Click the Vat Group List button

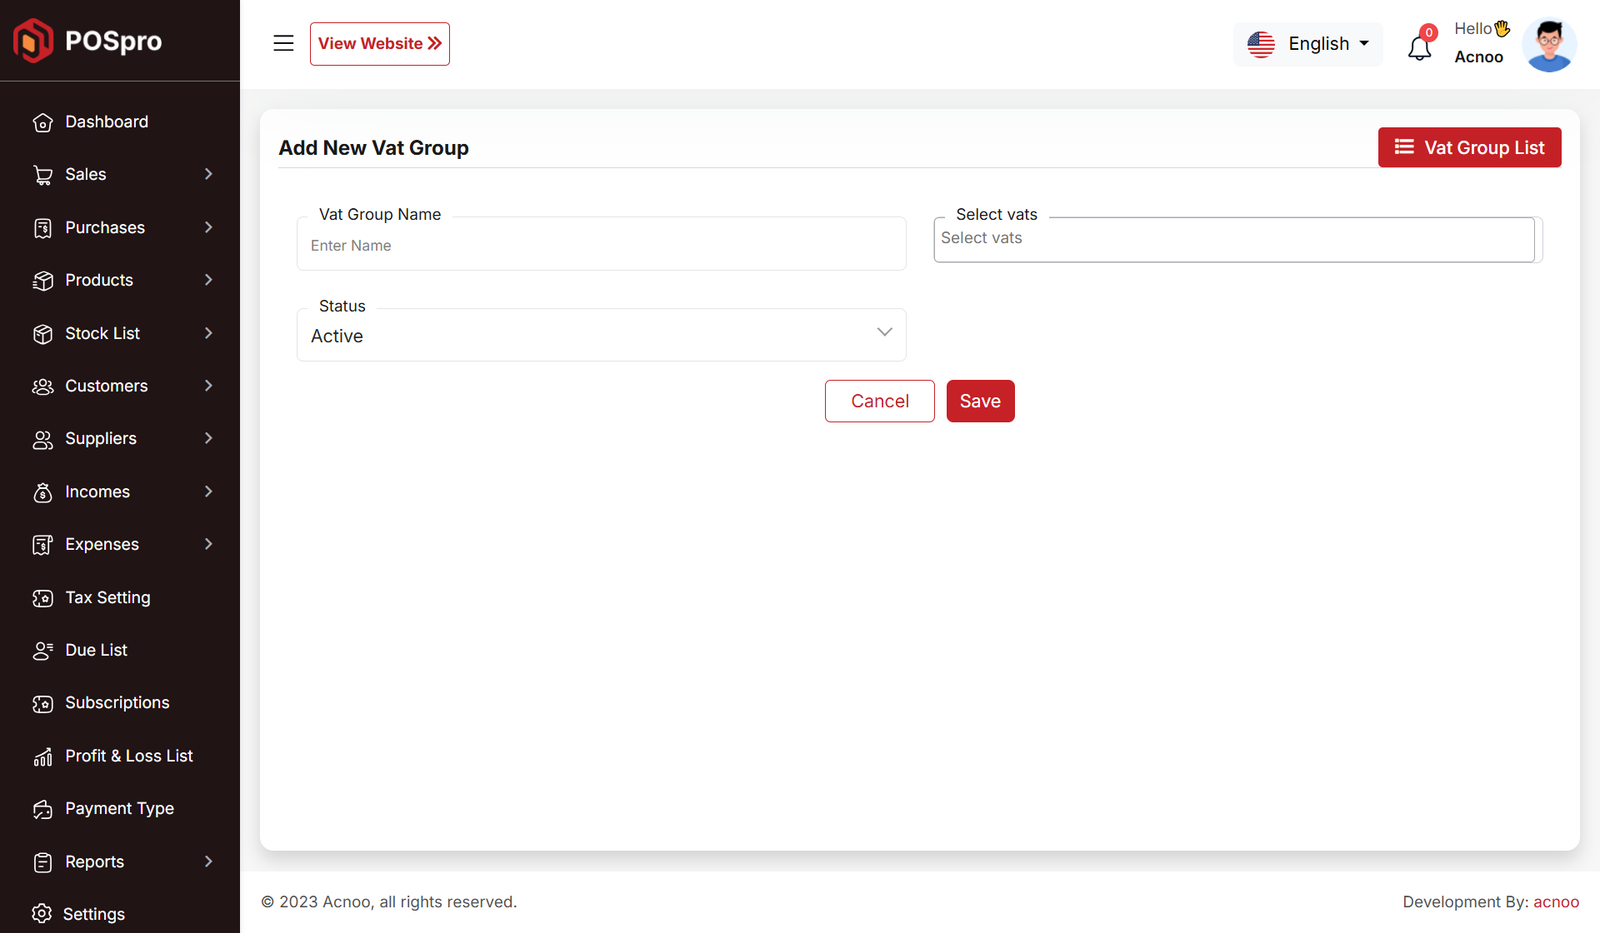[1469, 148]
